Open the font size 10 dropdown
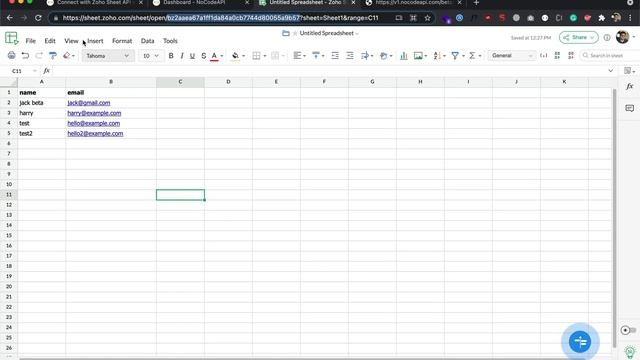 tap(151, 56)
